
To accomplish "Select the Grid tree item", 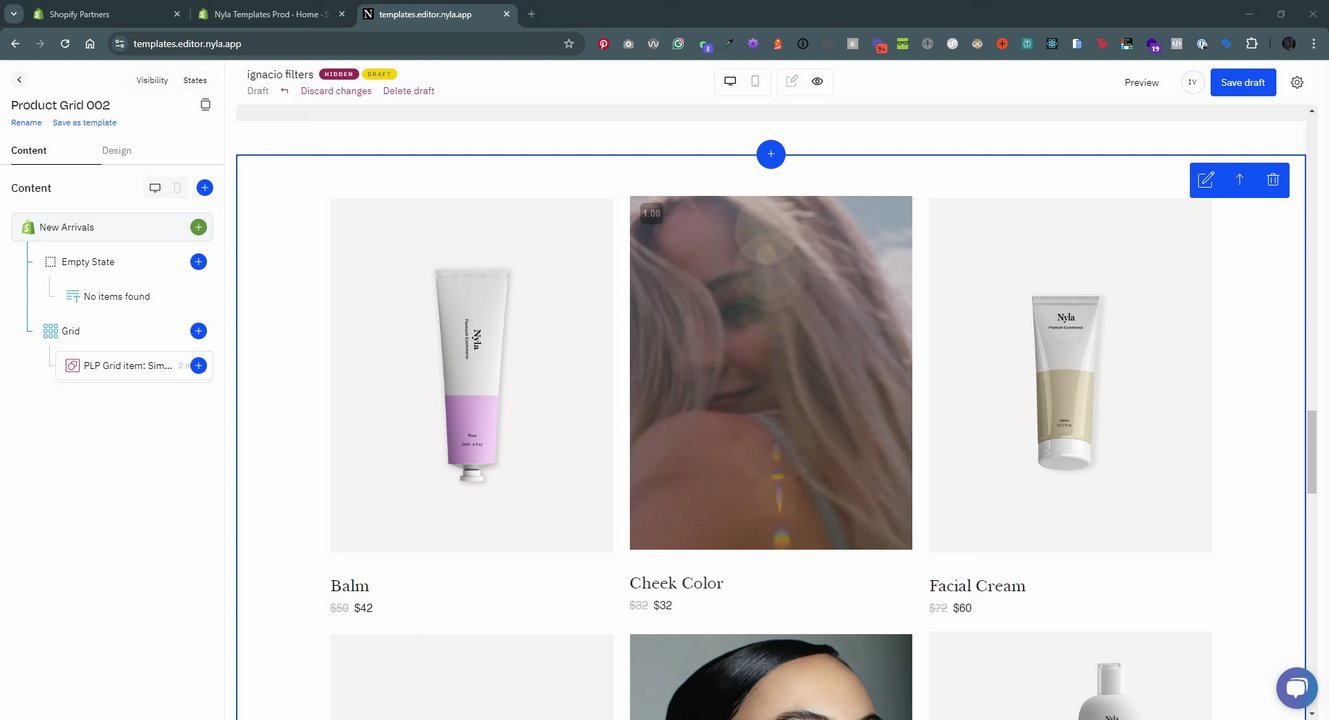I will click(70, 331).
